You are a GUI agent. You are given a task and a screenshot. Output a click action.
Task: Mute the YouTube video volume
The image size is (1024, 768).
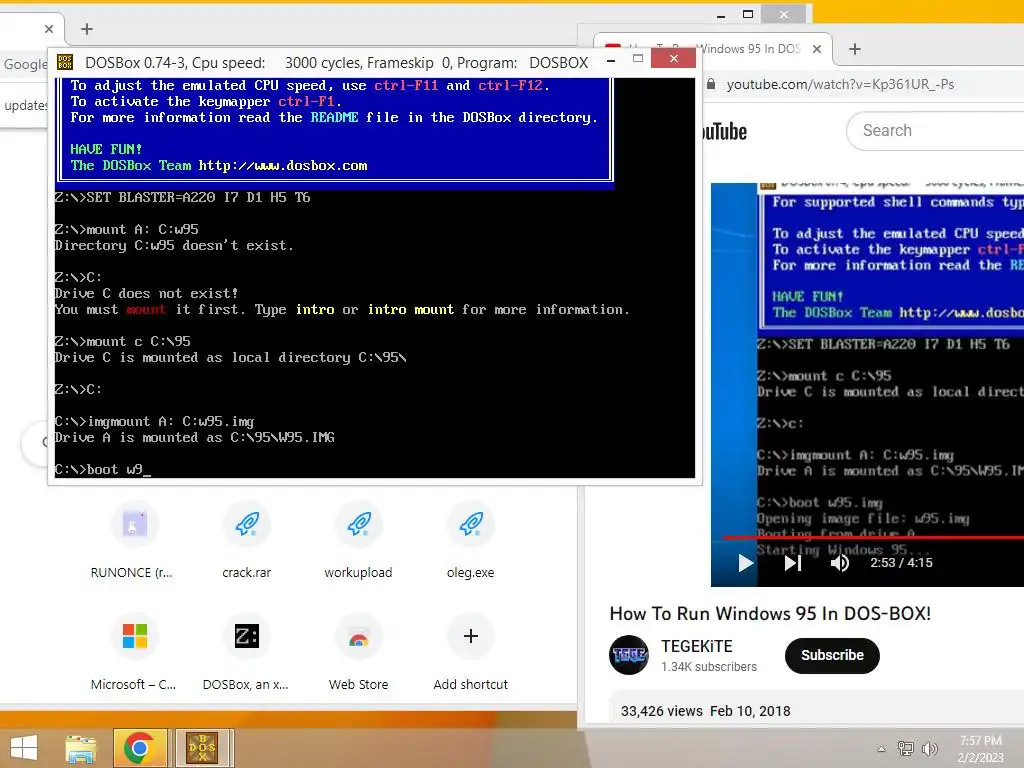(840, 563)
